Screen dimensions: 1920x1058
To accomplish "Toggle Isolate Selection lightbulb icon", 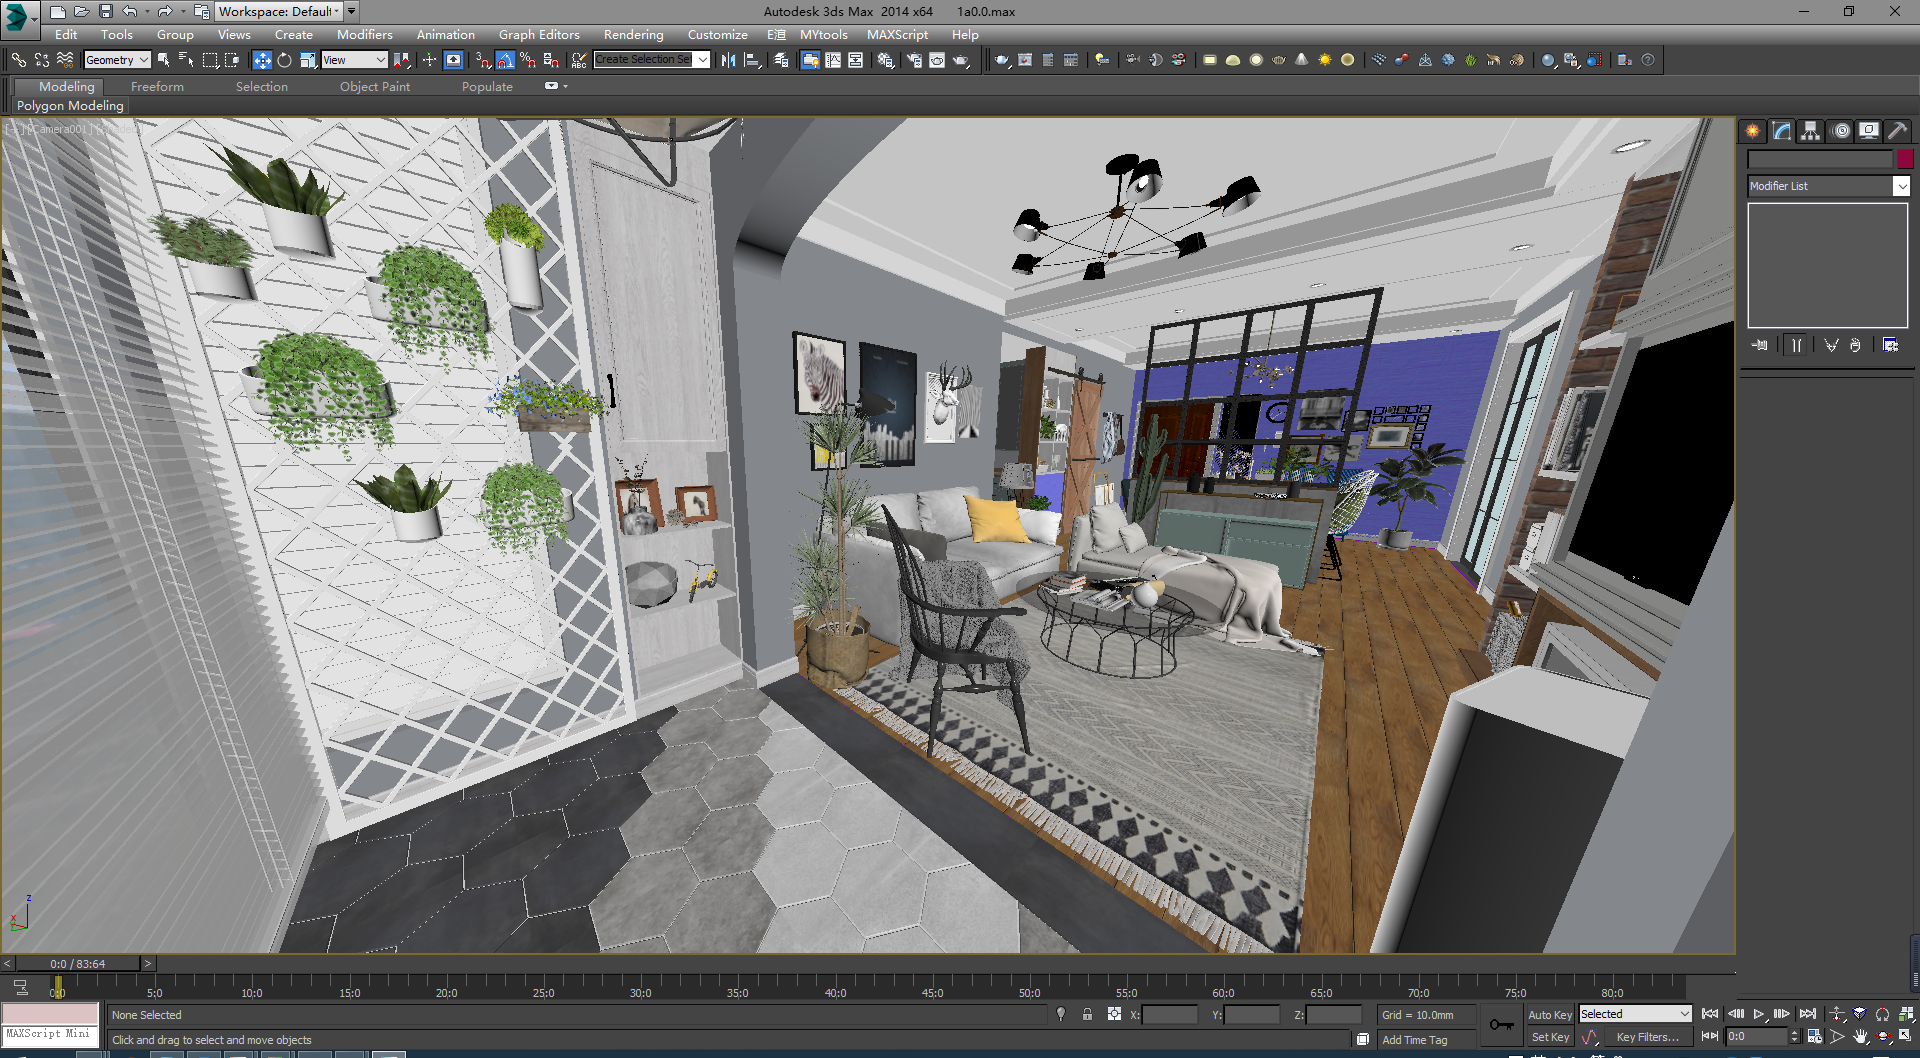I will (1061, 1014).
